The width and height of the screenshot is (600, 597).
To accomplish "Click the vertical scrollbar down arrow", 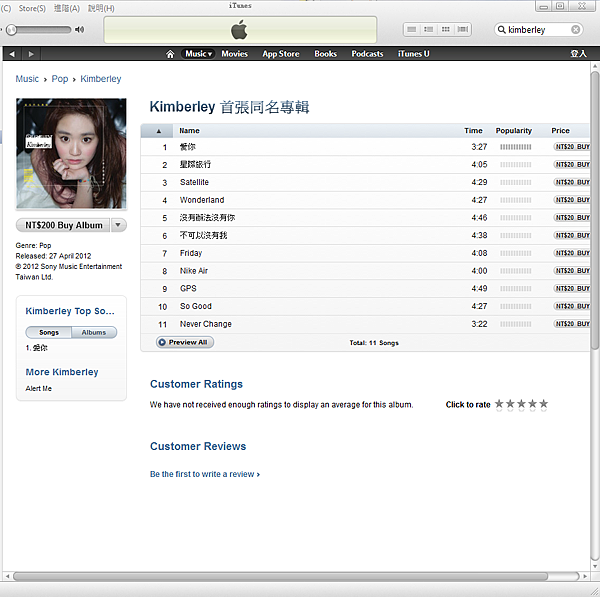I will (595, 566).
